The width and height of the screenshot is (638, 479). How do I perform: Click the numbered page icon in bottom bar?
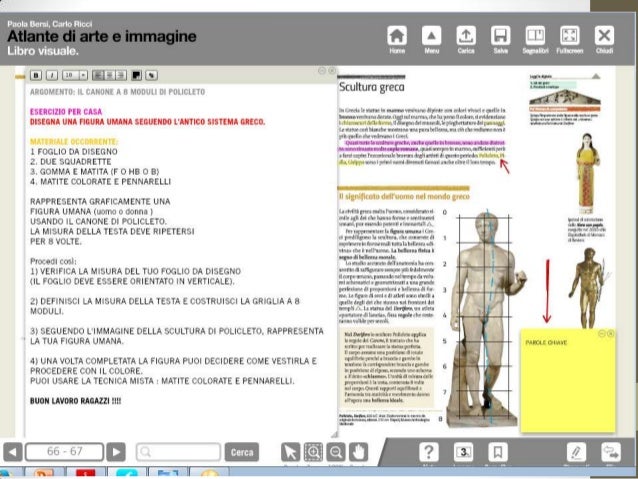[x=463, y=452]
